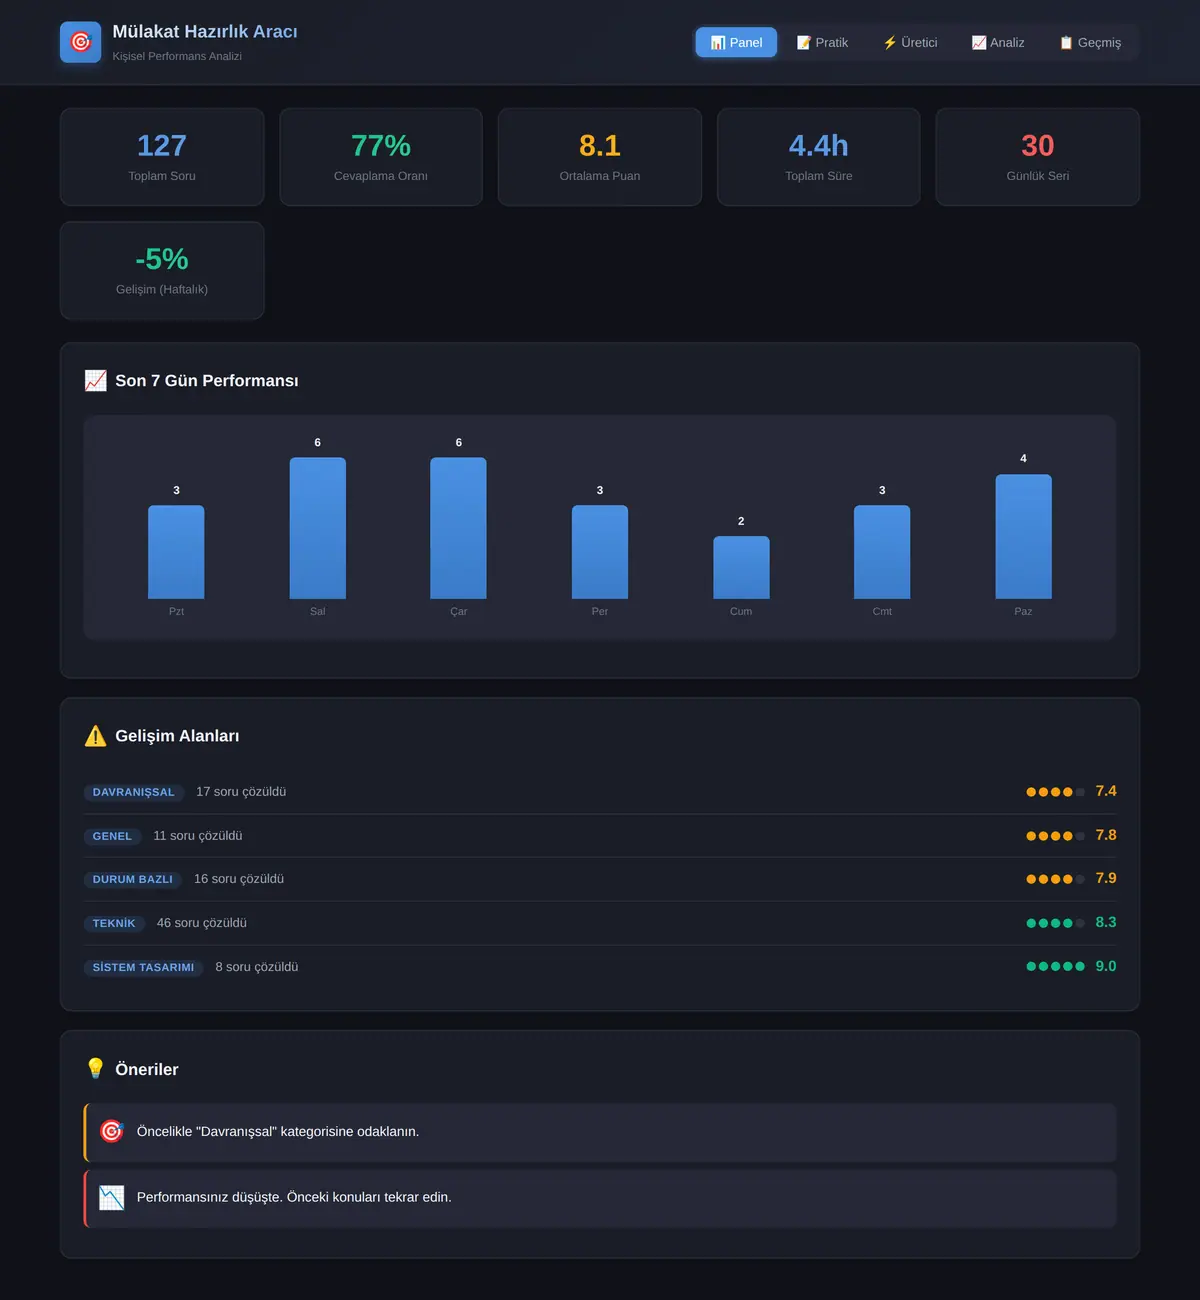Viewport: 1200px width, 1300px height.
Task: Click the 7.9 score for Durum Bazlı
Action: 1106,878
